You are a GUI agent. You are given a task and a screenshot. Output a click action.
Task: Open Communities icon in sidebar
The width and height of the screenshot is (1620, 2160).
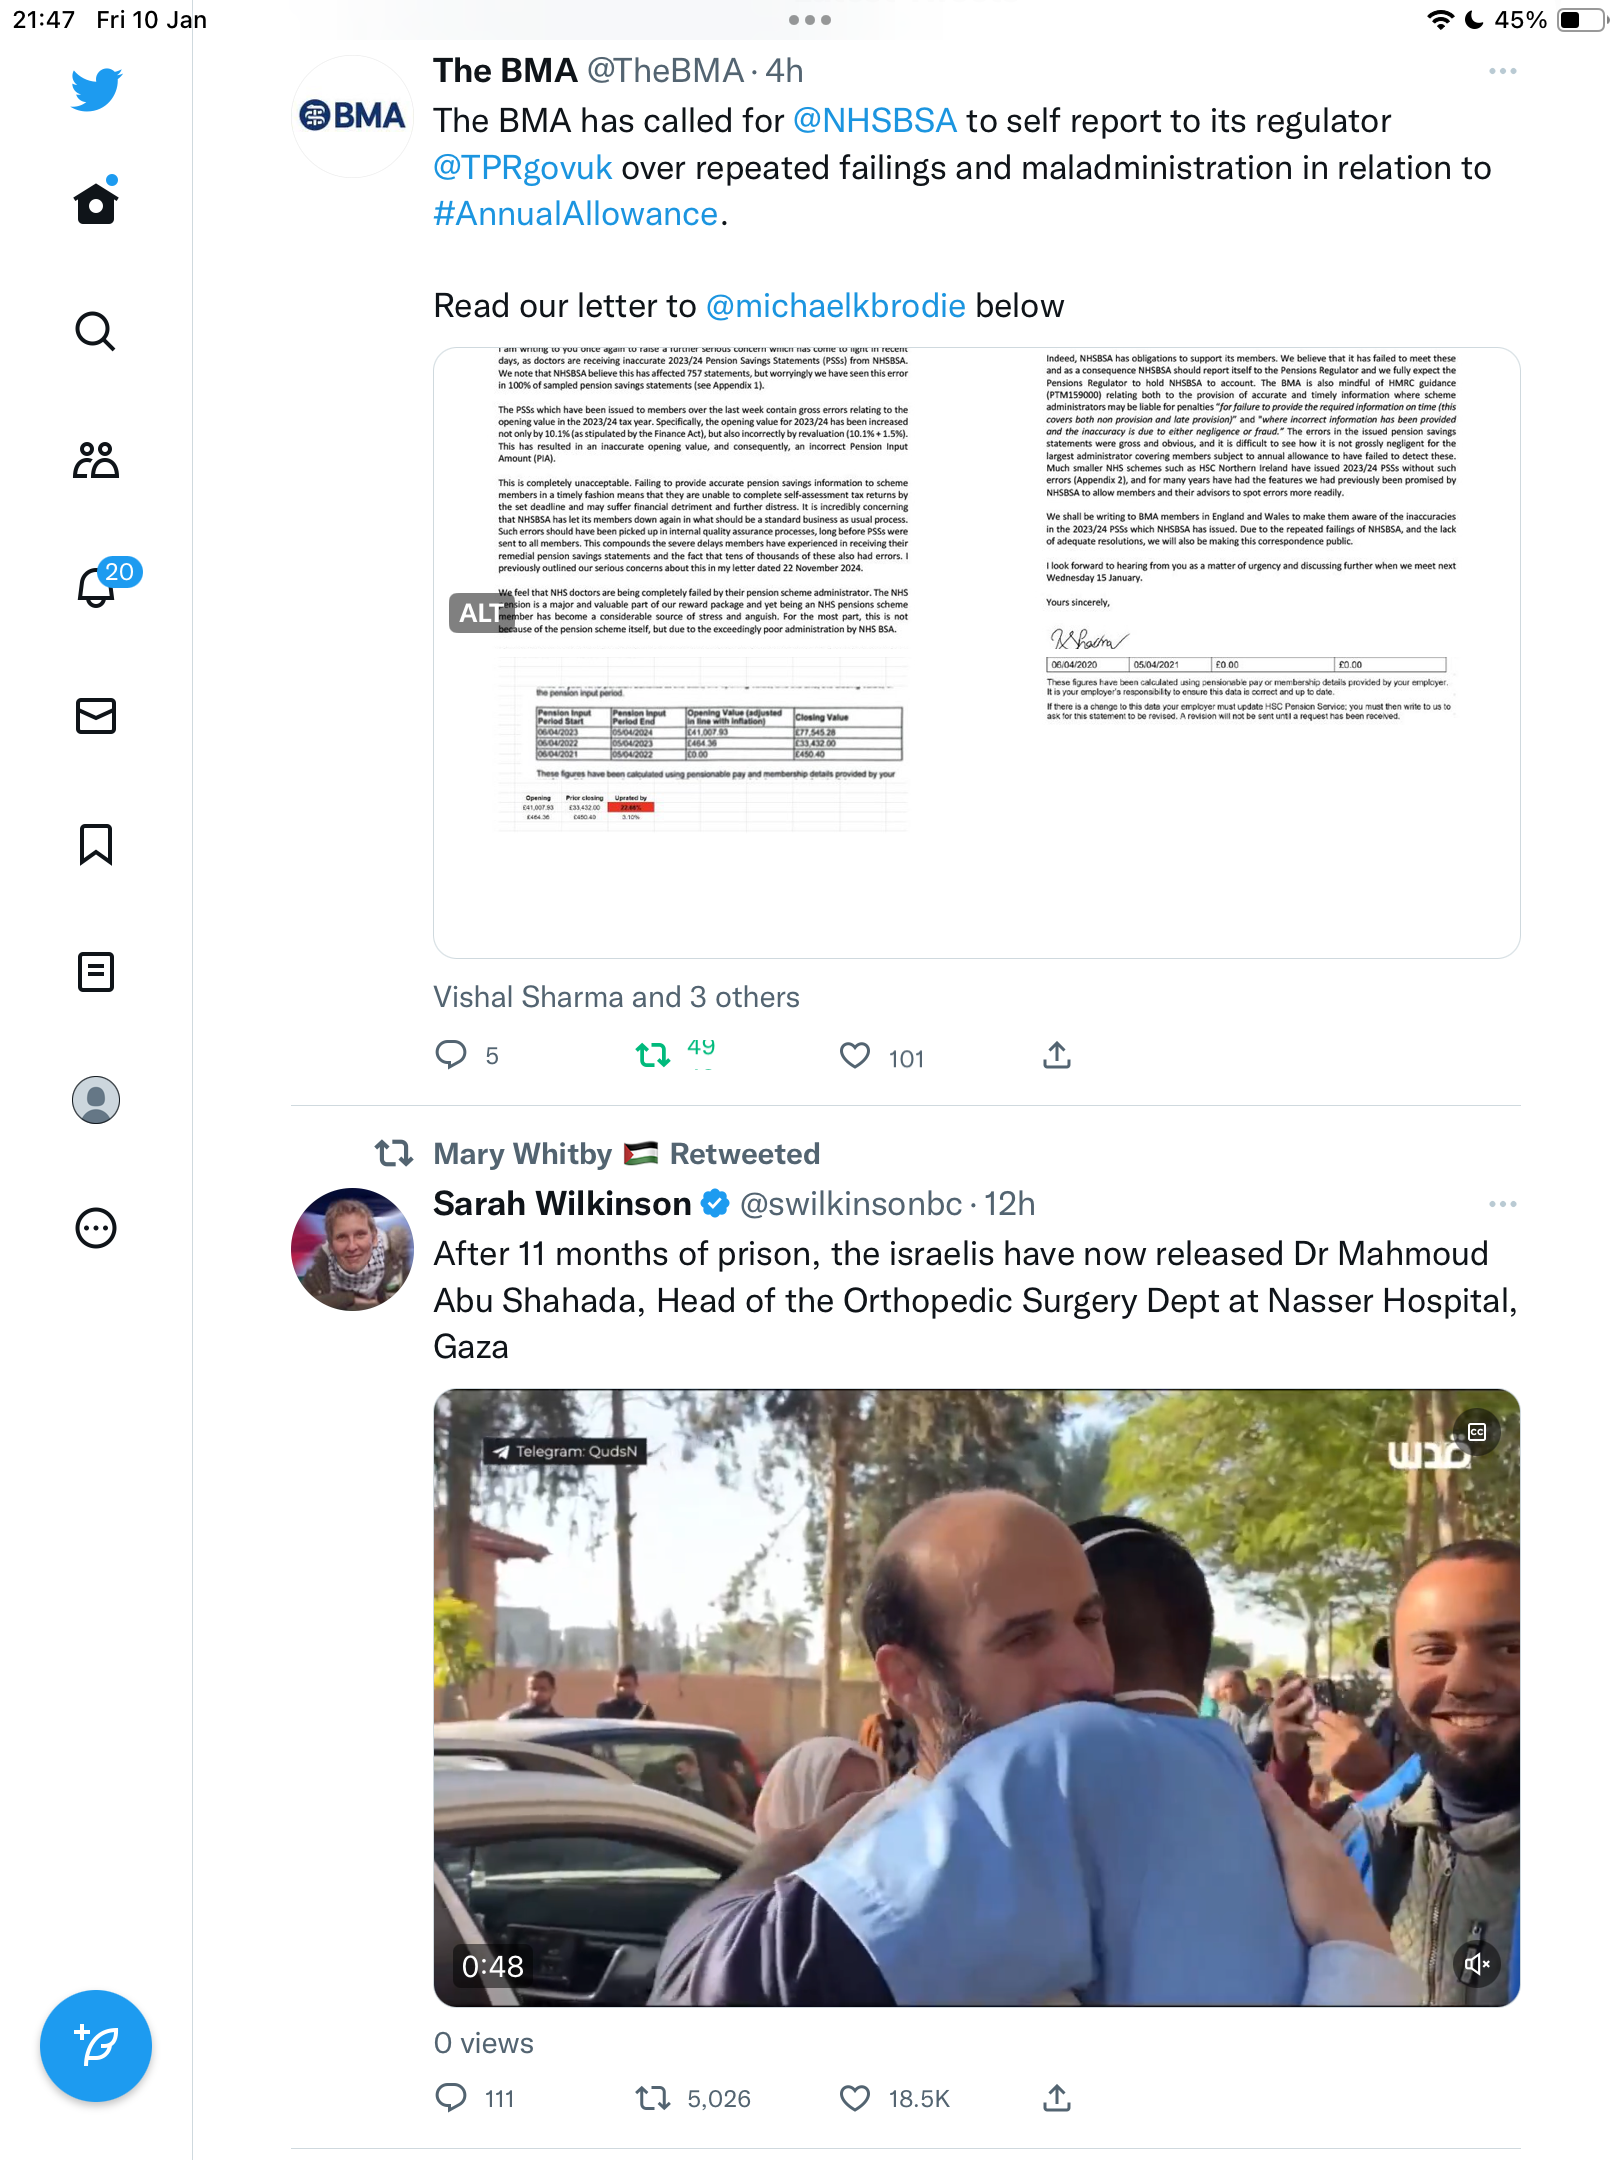click(96, 460)
